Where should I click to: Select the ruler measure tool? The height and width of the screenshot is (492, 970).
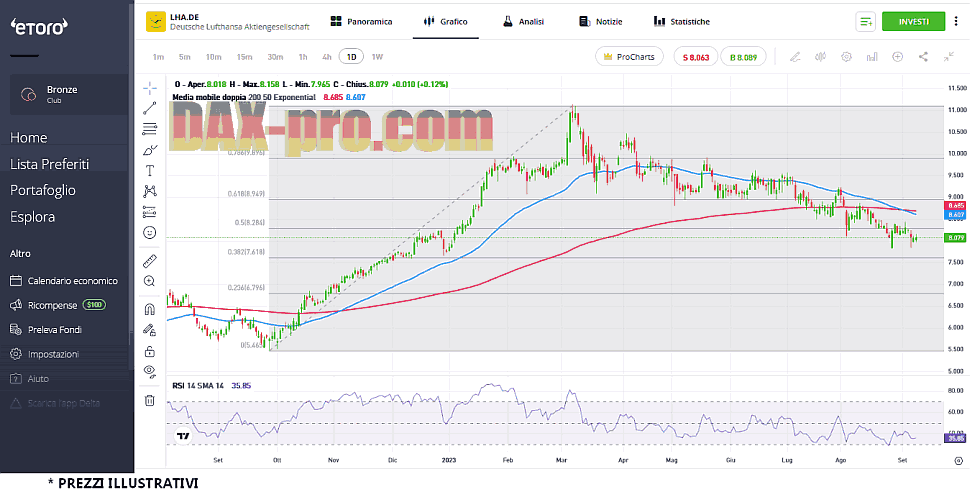(149, 261)
